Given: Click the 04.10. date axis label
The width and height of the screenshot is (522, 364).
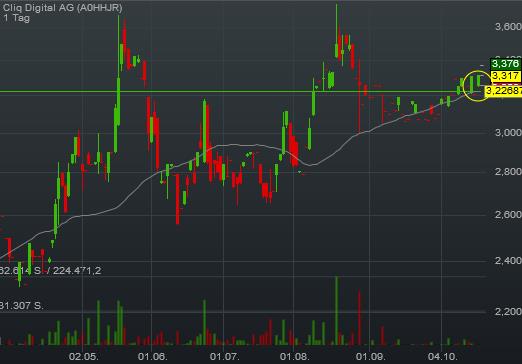Looking at the screenshot, I should 443,357.
